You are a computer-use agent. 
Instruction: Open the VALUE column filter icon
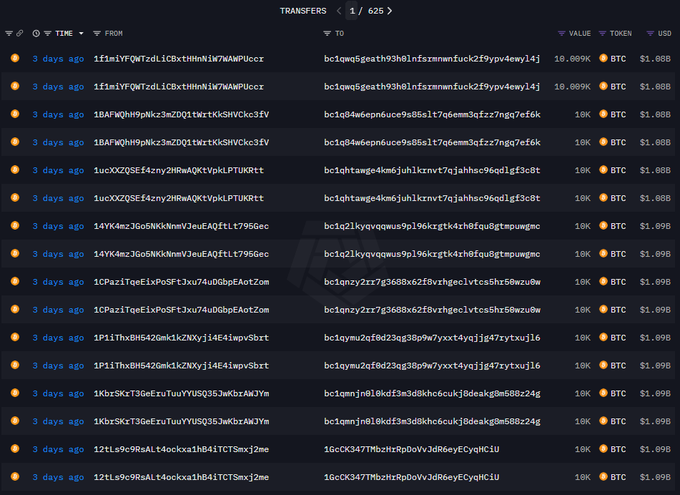(x=562, y=33)
